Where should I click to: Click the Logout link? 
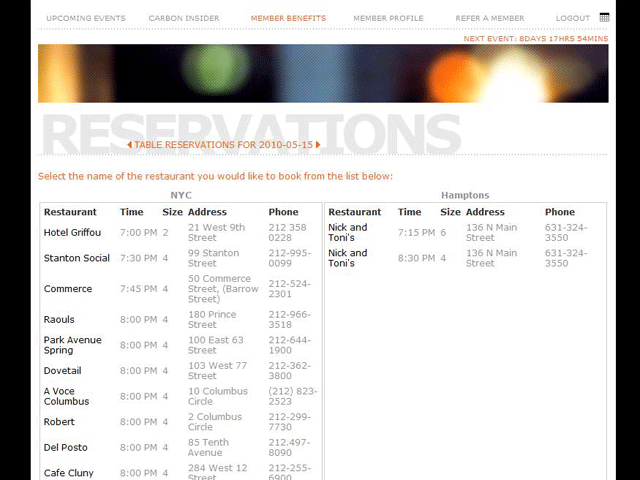point(573,18)
